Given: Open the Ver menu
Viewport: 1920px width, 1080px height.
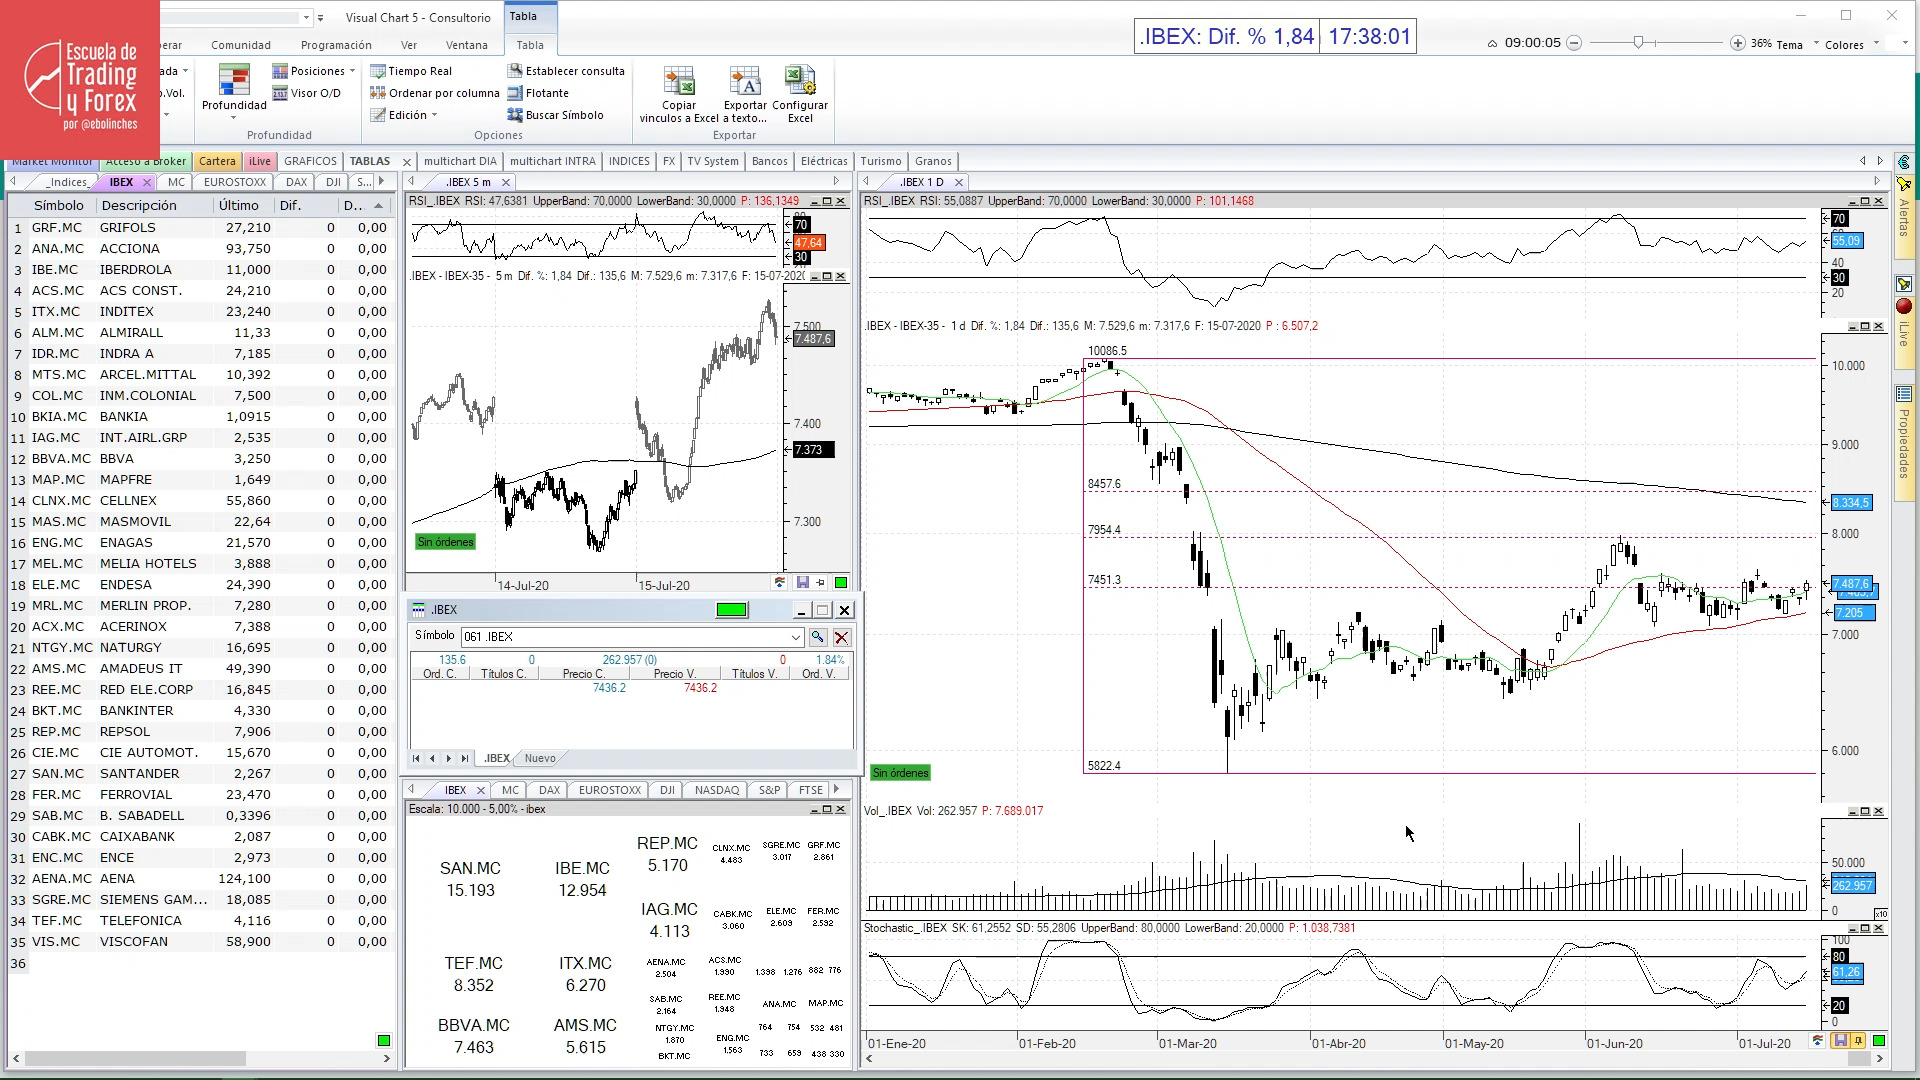Looking at the screenshot, I should pyautogui.click(x=409, y=45).
